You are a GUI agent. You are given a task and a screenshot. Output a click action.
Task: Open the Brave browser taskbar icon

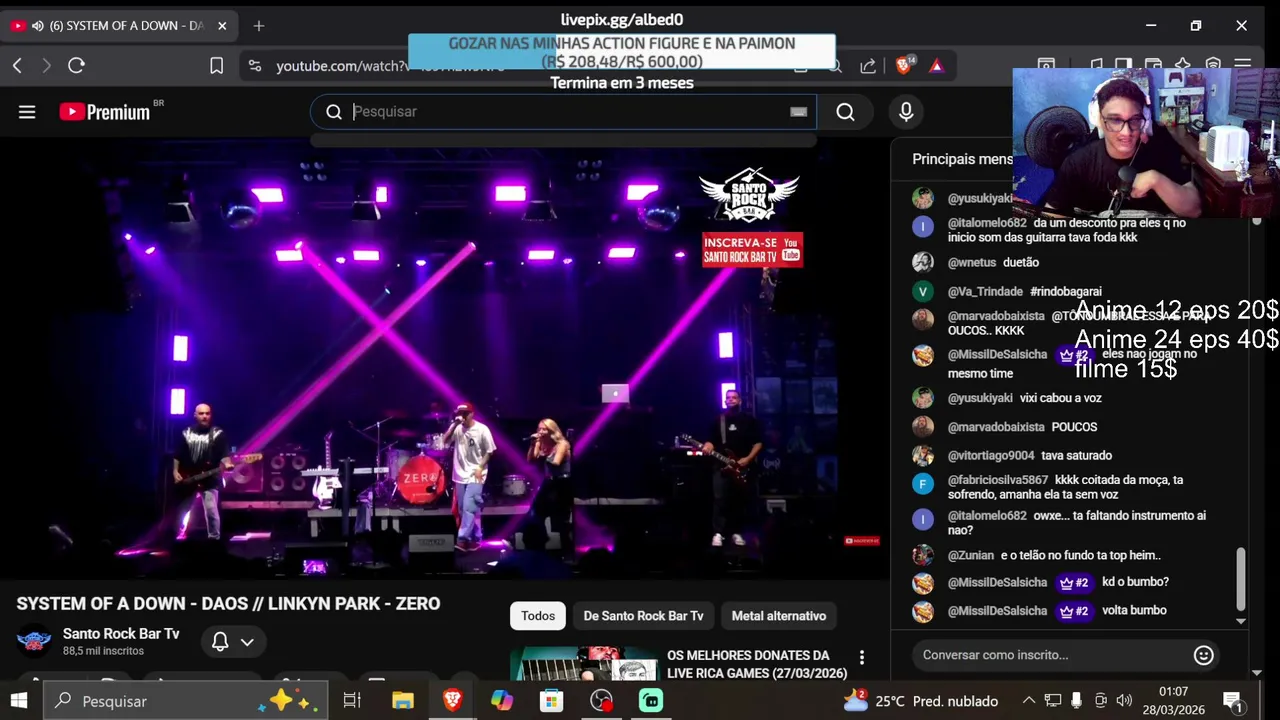(x=453, y=701)
